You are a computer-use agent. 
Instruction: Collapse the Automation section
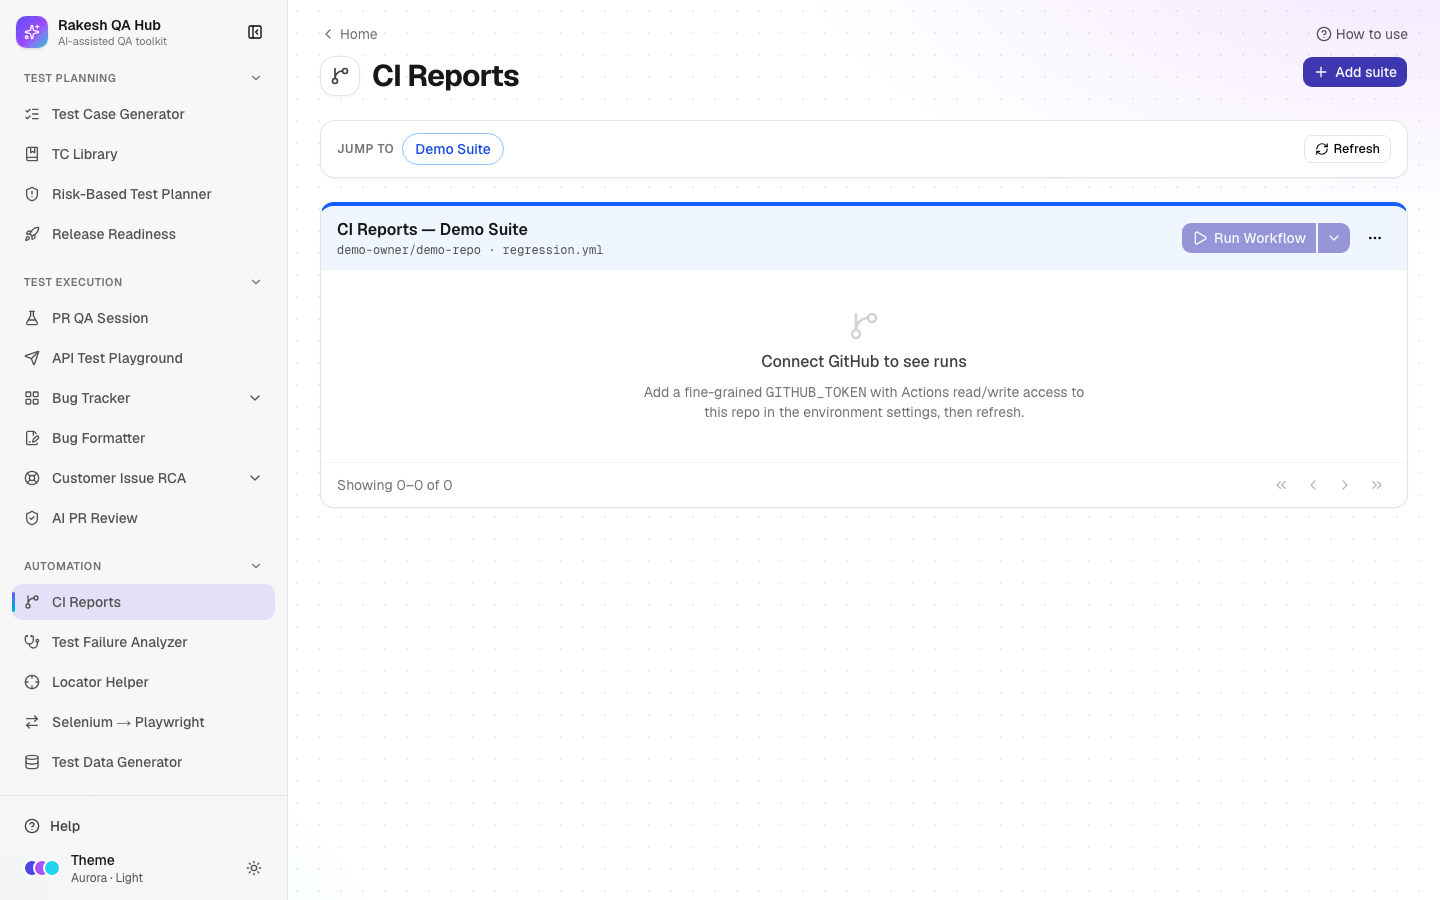[256, 566]
